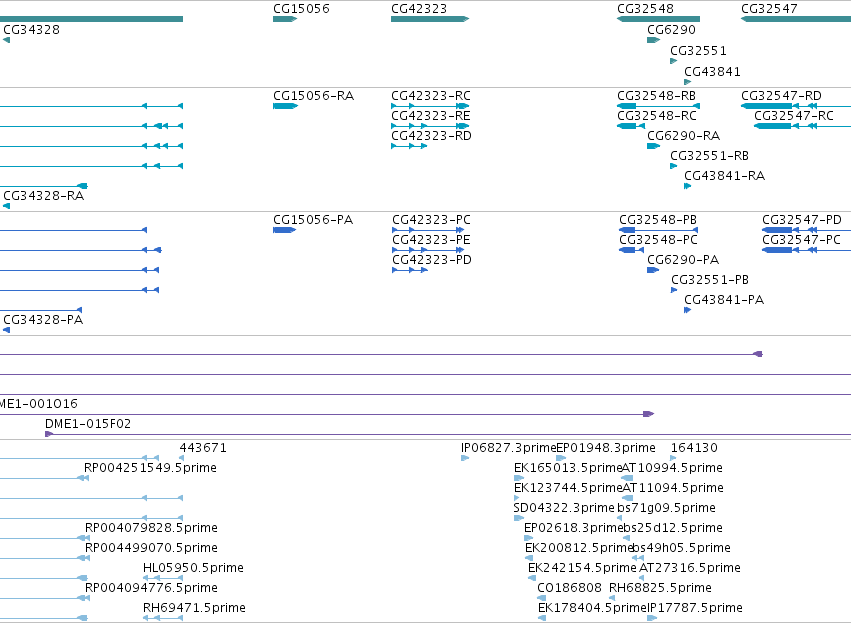Click the CG42323-RE transcript feature
Viewport: 851px width, 623px height.
[x=430, y=126]
